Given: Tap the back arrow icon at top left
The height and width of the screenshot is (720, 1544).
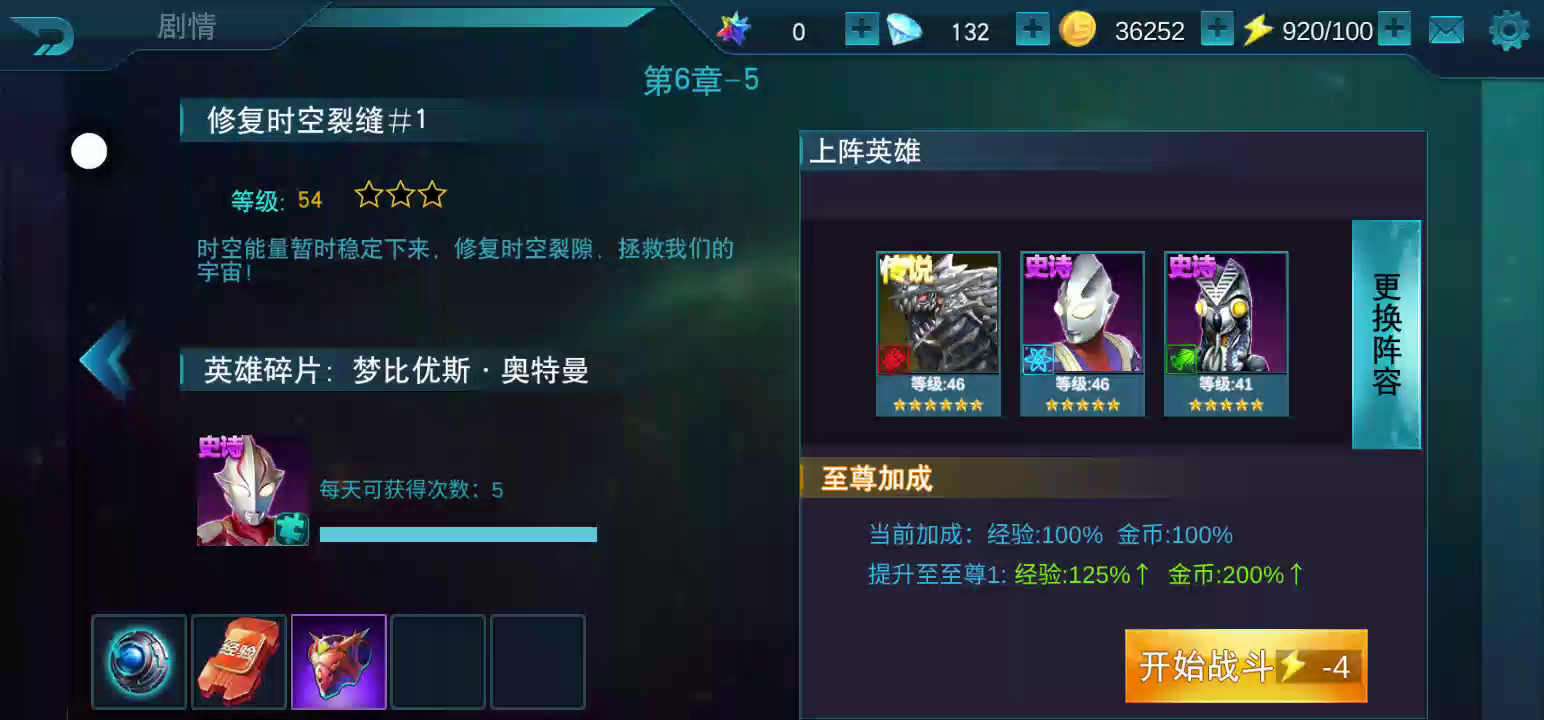Looking at the screenshot, I should tap(41, 37).
